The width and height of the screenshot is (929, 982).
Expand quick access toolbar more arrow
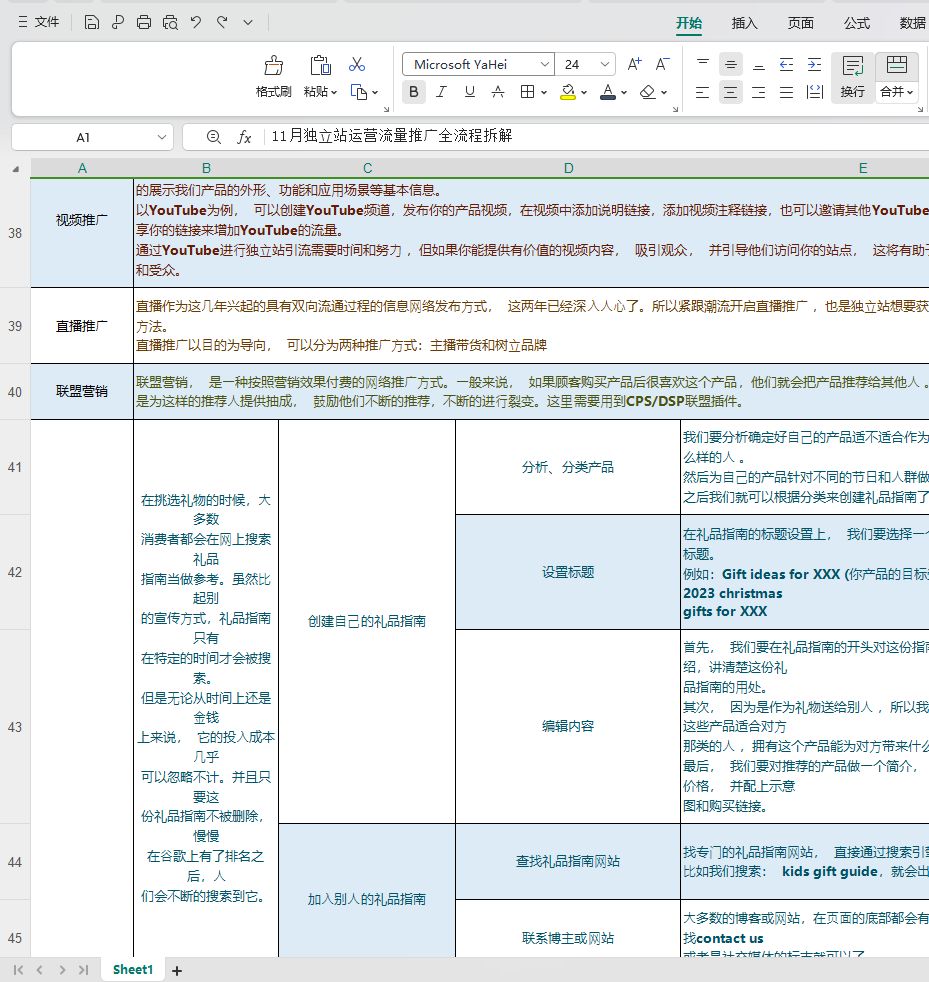[248, 23]
